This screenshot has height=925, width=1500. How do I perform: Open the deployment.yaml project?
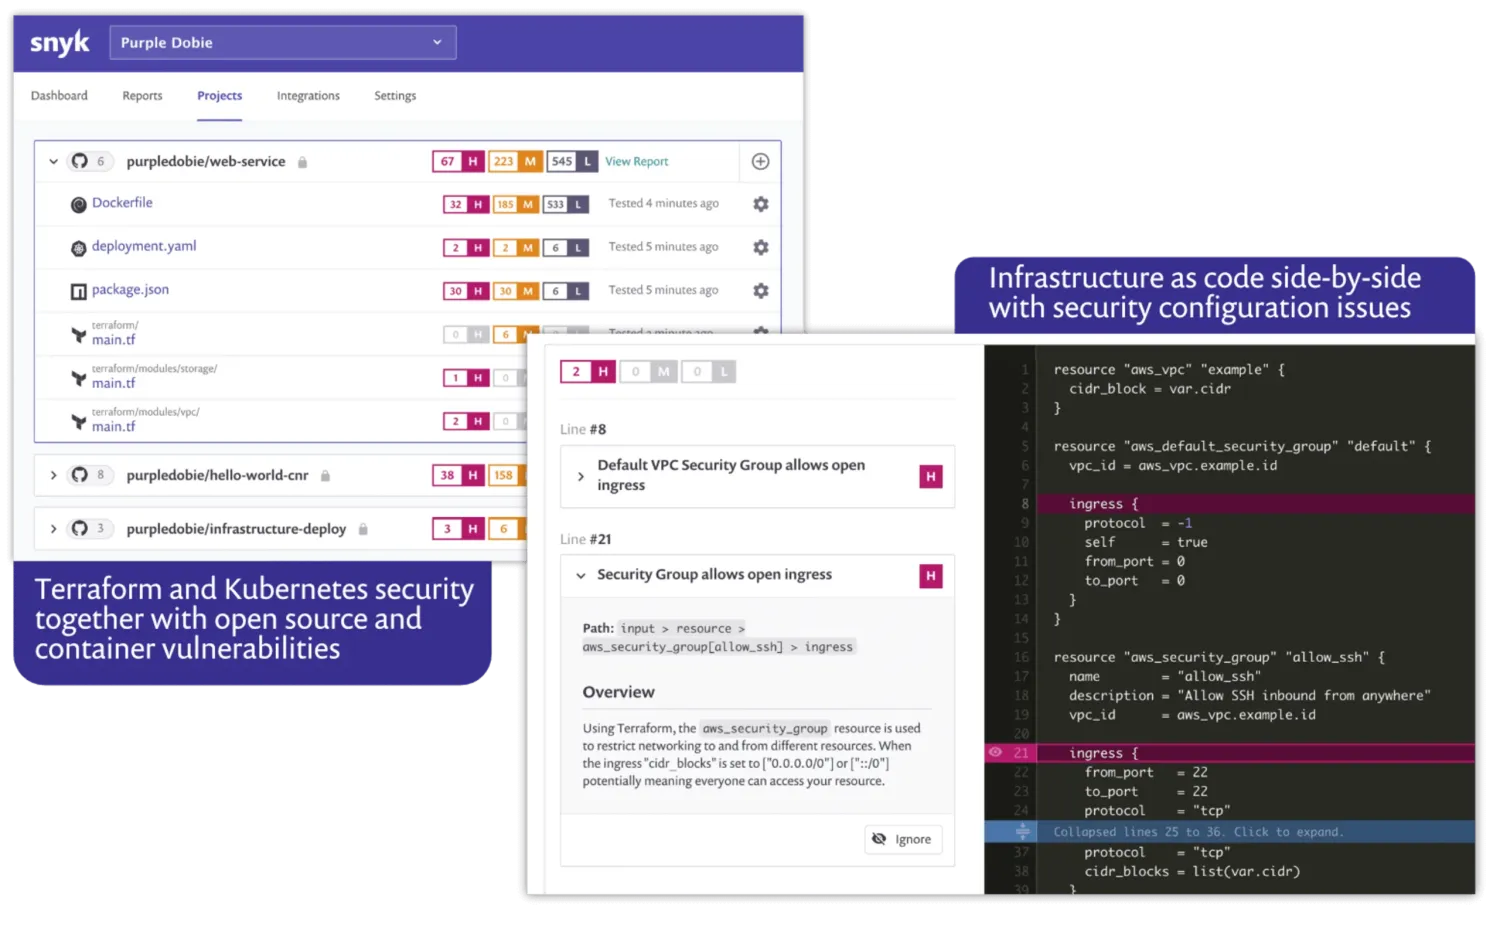(144, 246)
